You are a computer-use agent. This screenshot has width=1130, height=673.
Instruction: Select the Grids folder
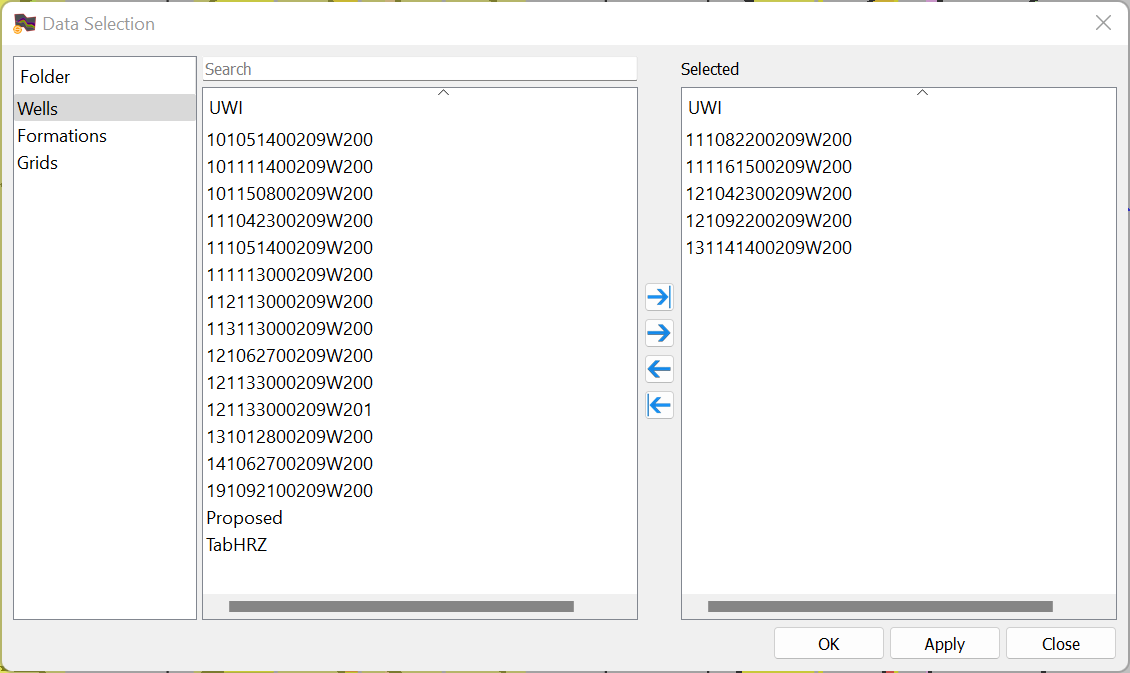coord(37,162)
